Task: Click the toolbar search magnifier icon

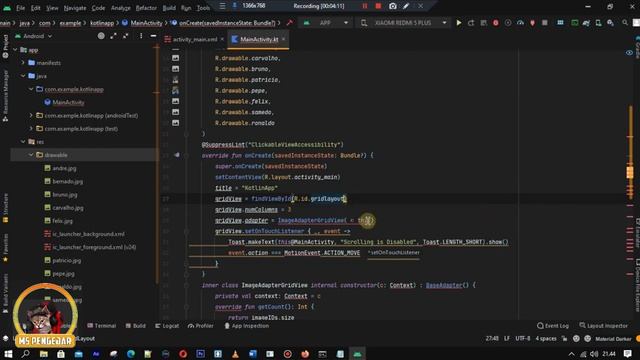Action: point(625,23)
